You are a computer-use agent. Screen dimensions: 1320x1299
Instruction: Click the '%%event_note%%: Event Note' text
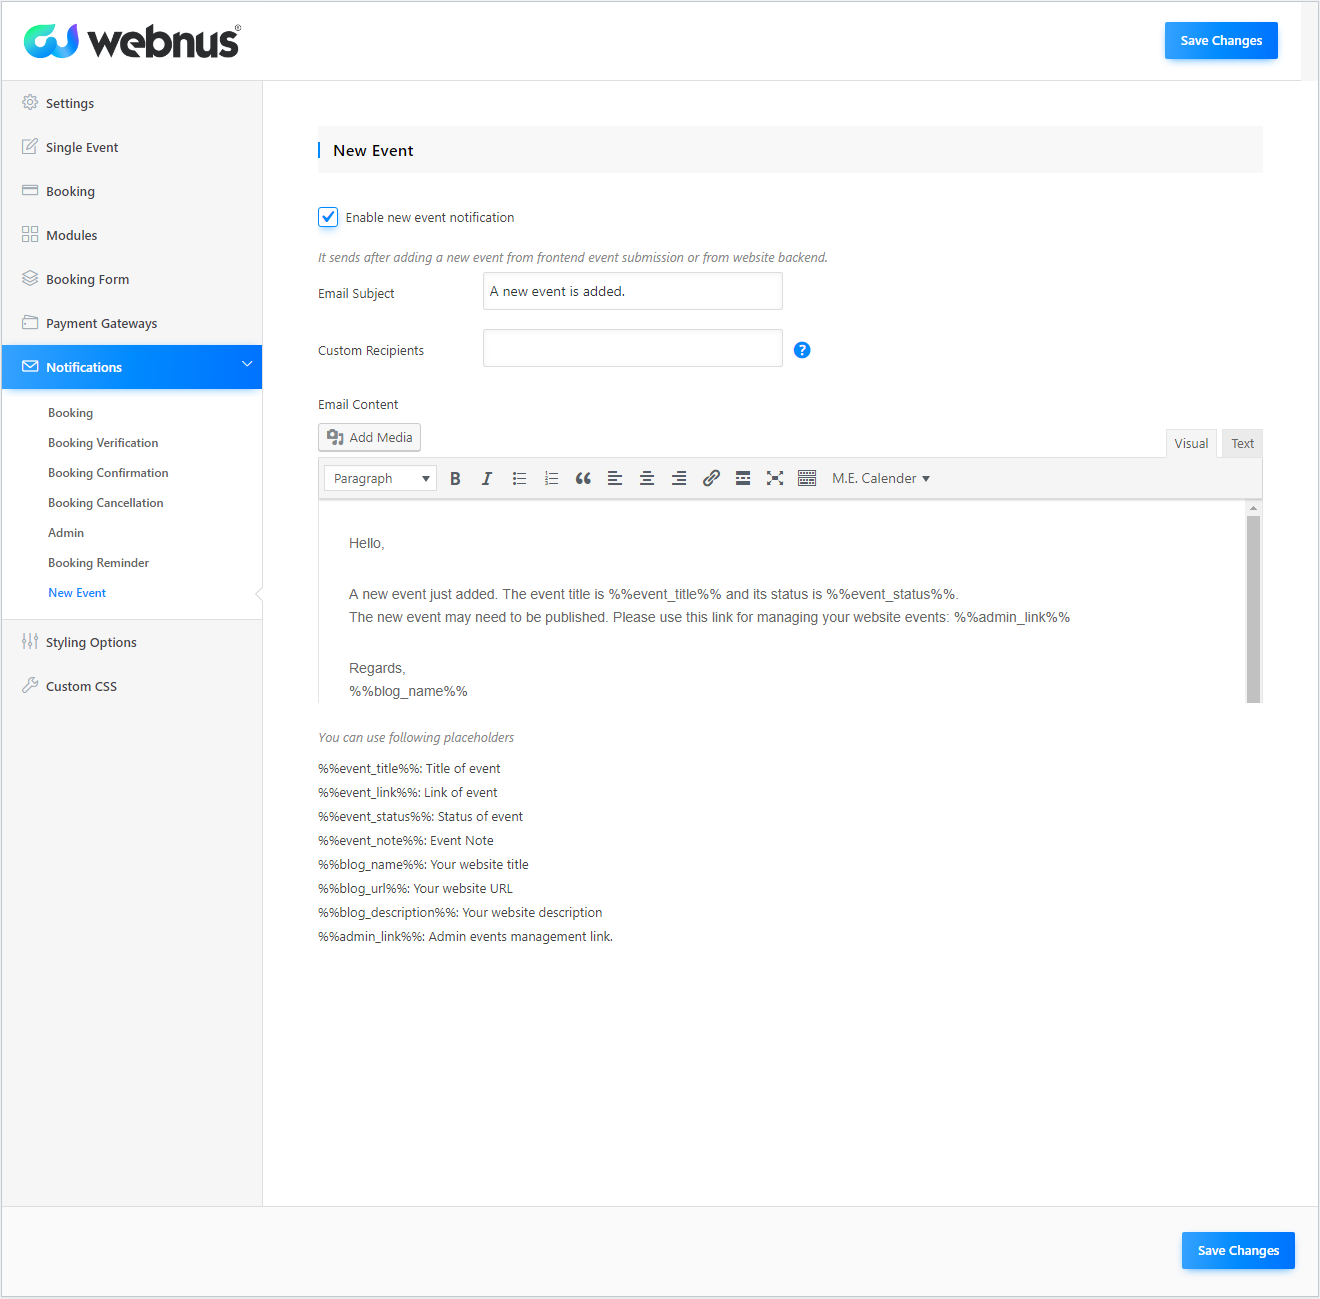406,841
